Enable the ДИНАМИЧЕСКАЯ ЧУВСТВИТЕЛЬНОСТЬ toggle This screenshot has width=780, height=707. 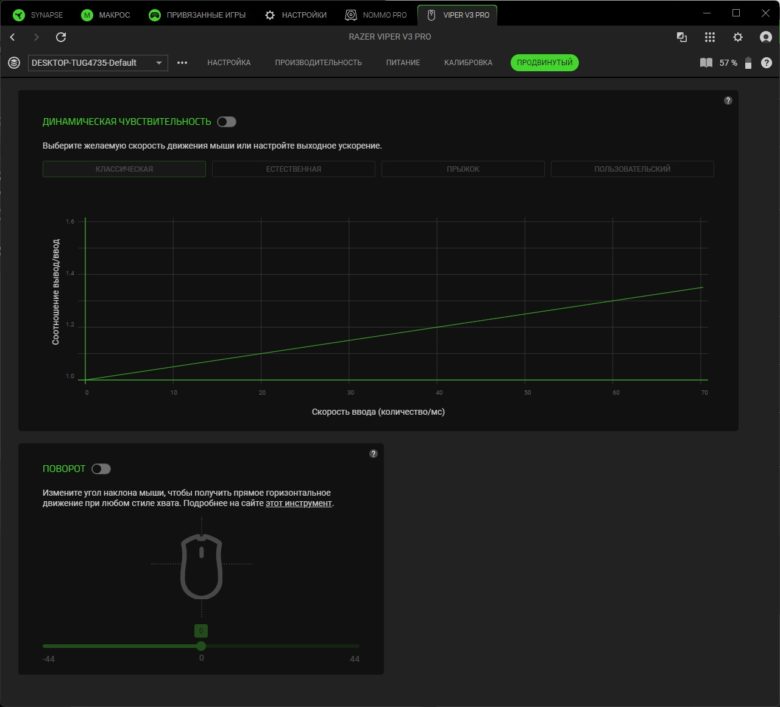pyautogui.click(x=226, y=122)
